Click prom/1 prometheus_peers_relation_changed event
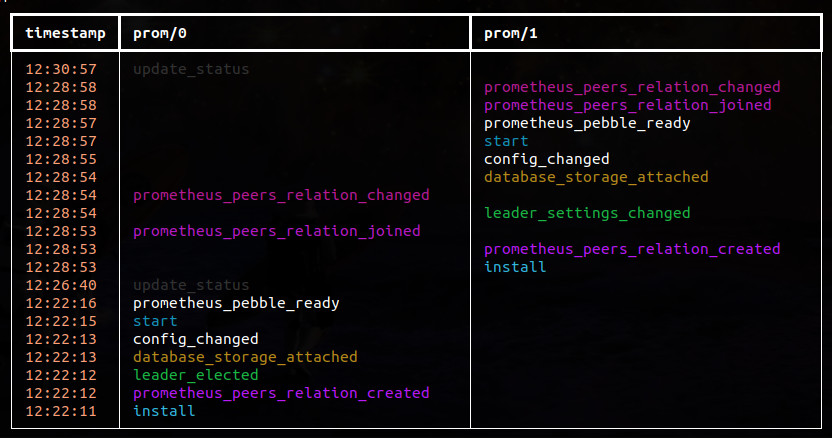 pos(632,87)
